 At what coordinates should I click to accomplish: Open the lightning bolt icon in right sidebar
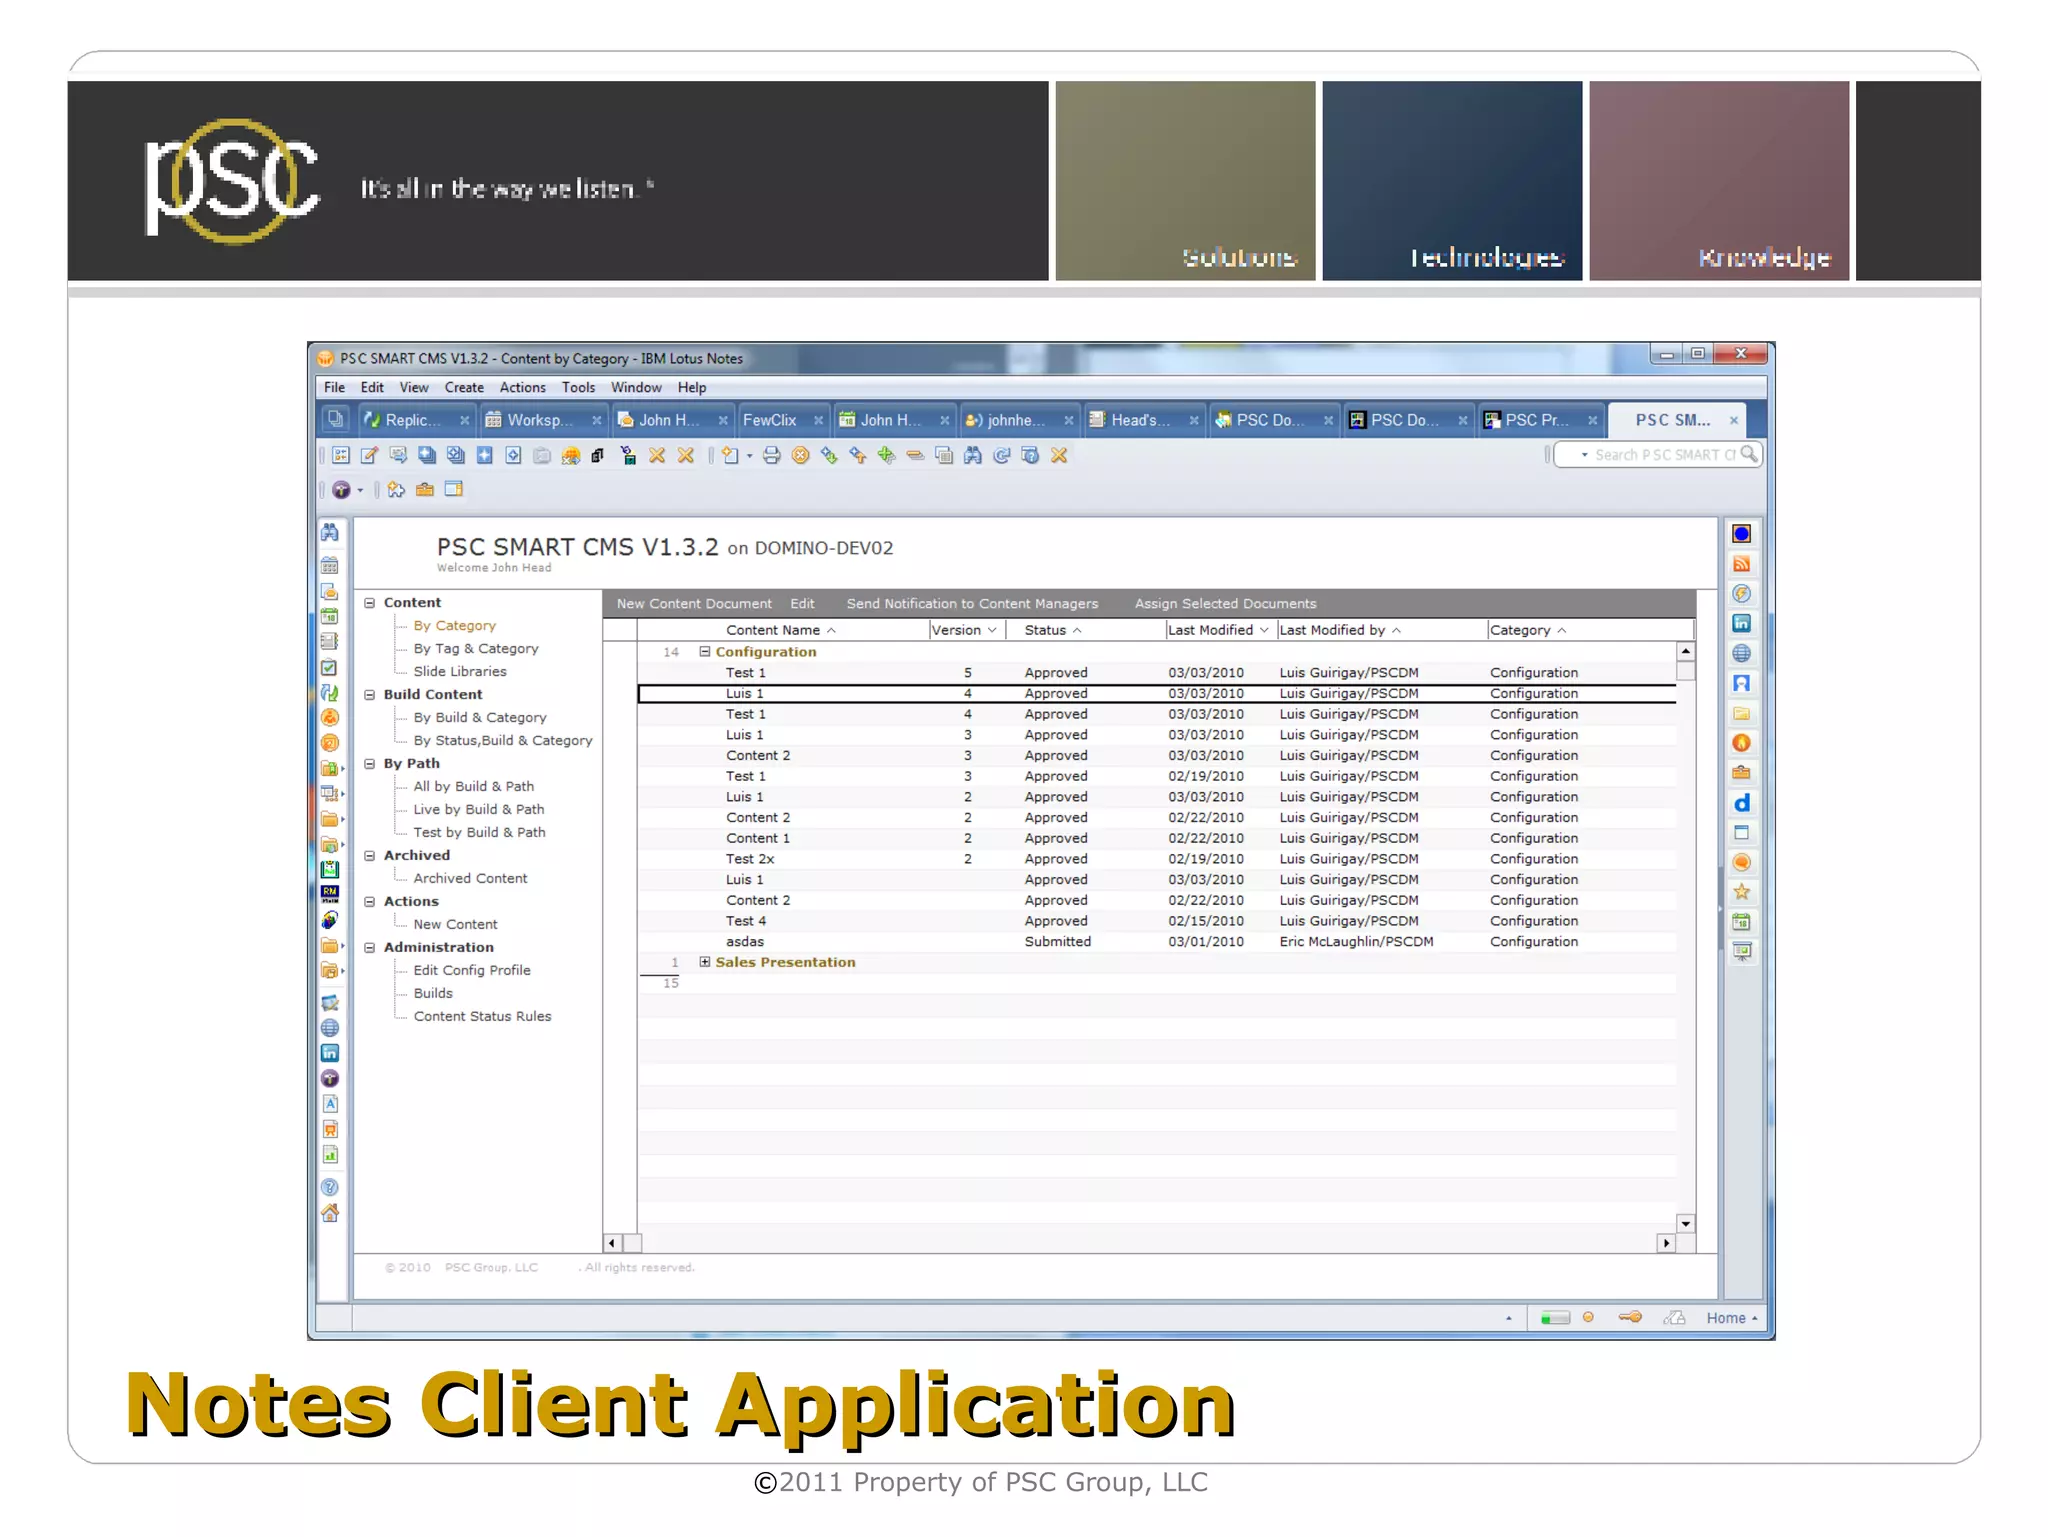tap(1741, 594)
